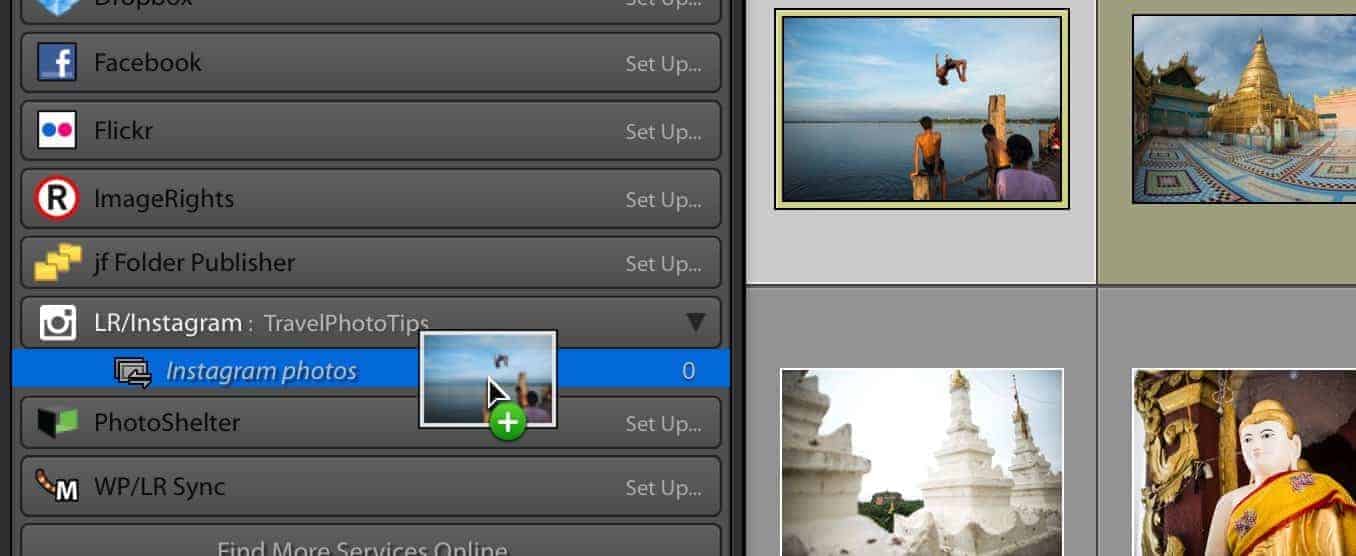
Task: Select the lake diving jump photo thumbnail
Action: pyautogui.click(x=922, y=109)
